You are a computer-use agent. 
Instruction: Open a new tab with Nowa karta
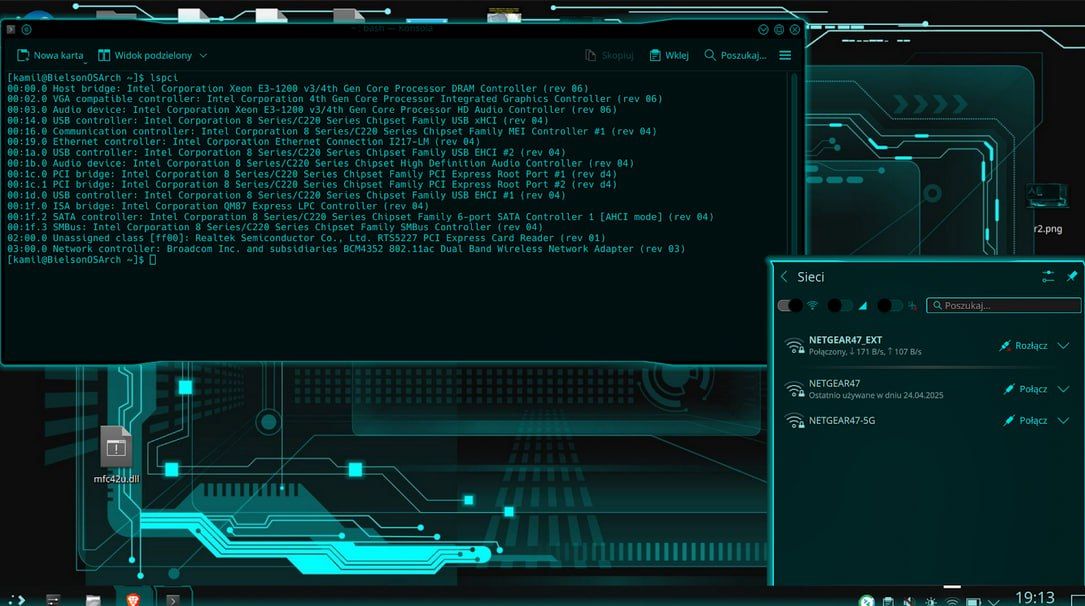50,55
